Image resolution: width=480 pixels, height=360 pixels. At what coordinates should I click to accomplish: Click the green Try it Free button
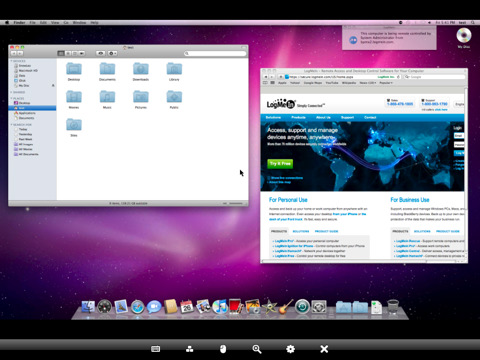[280, 163]
